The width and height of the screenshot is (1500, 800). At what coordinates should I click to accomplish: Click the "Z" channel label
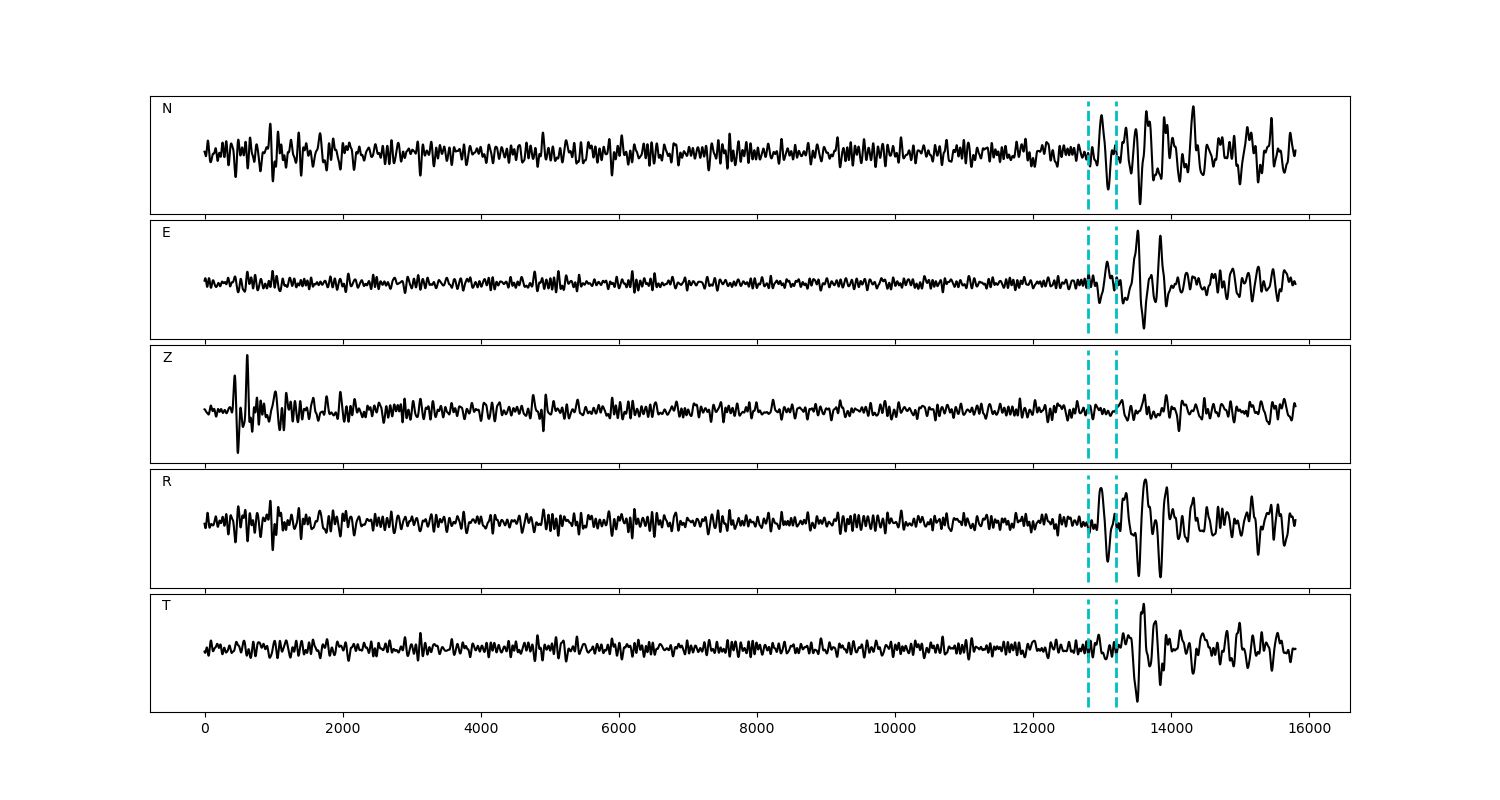tap(167, 358)
